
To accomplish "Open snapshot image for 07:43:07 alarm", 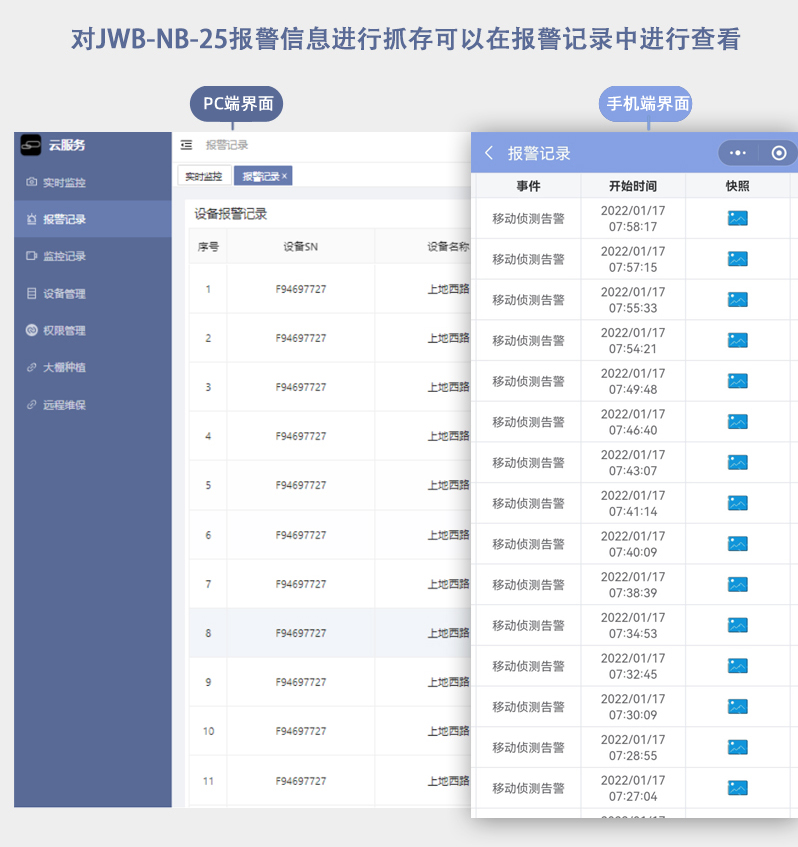I will (737, 462).
